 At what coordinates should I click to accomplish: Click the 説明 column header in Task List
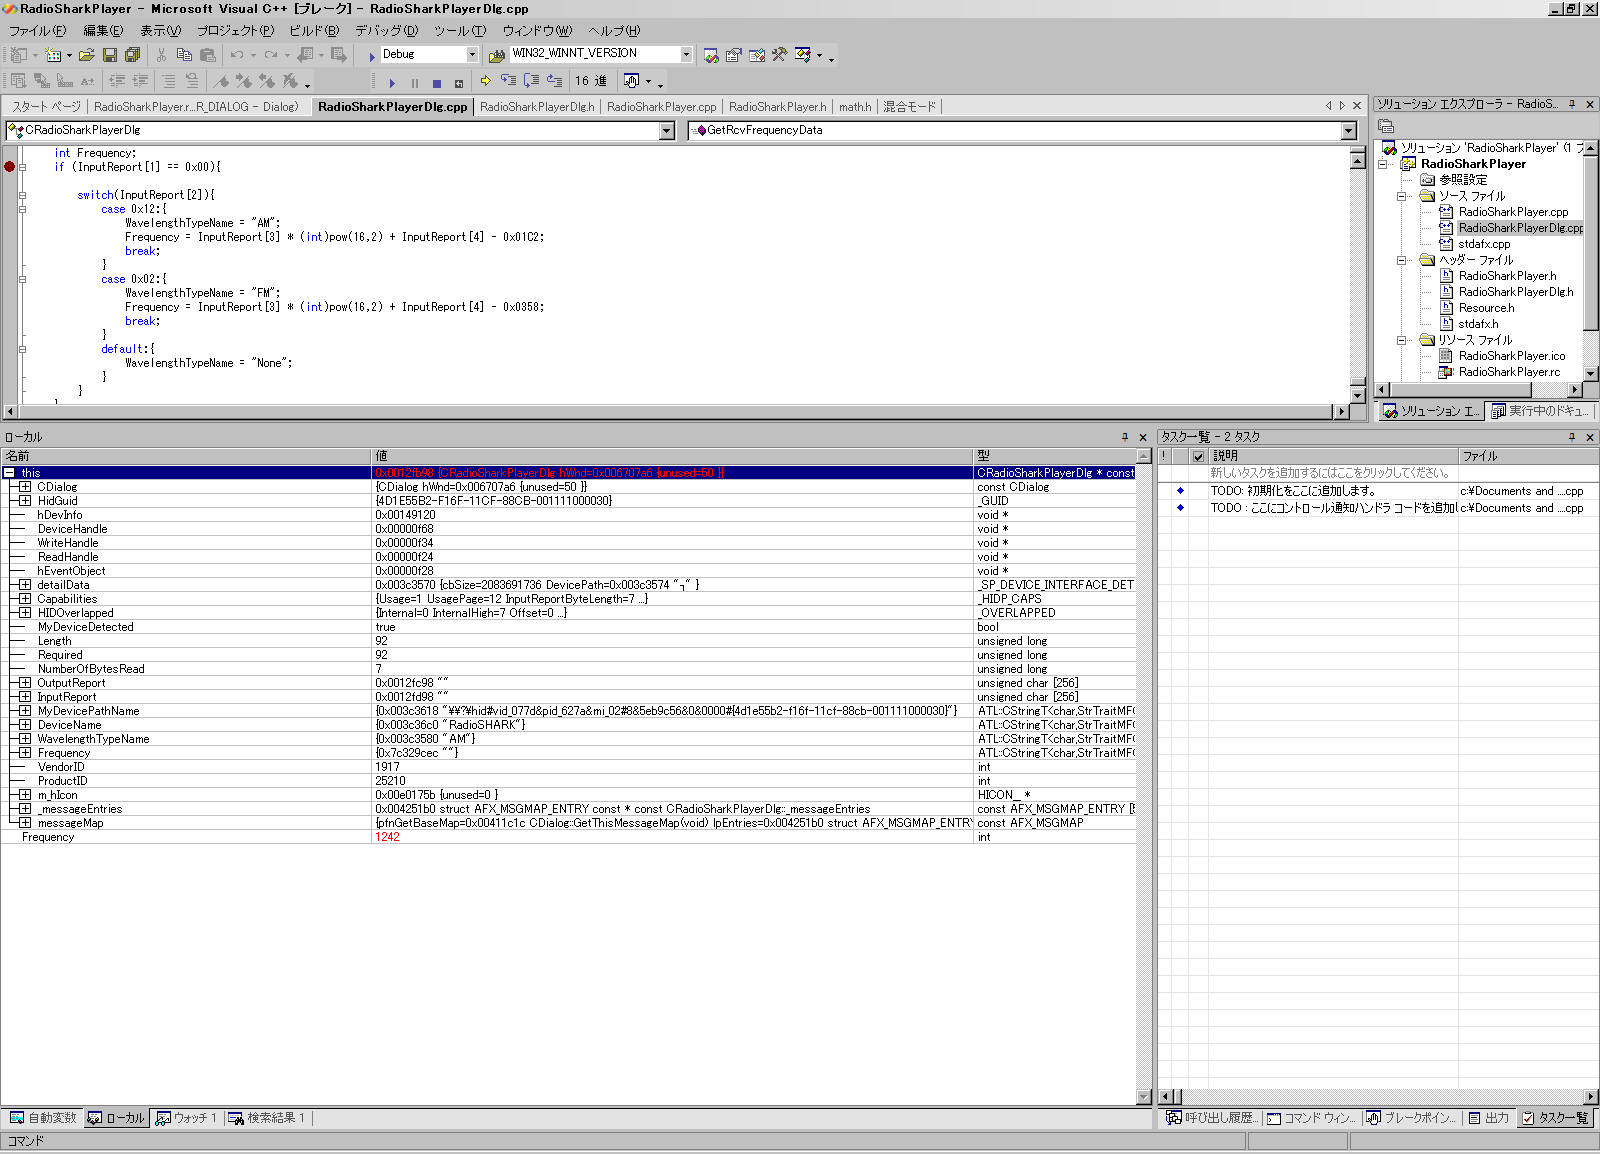(1333, 456)
